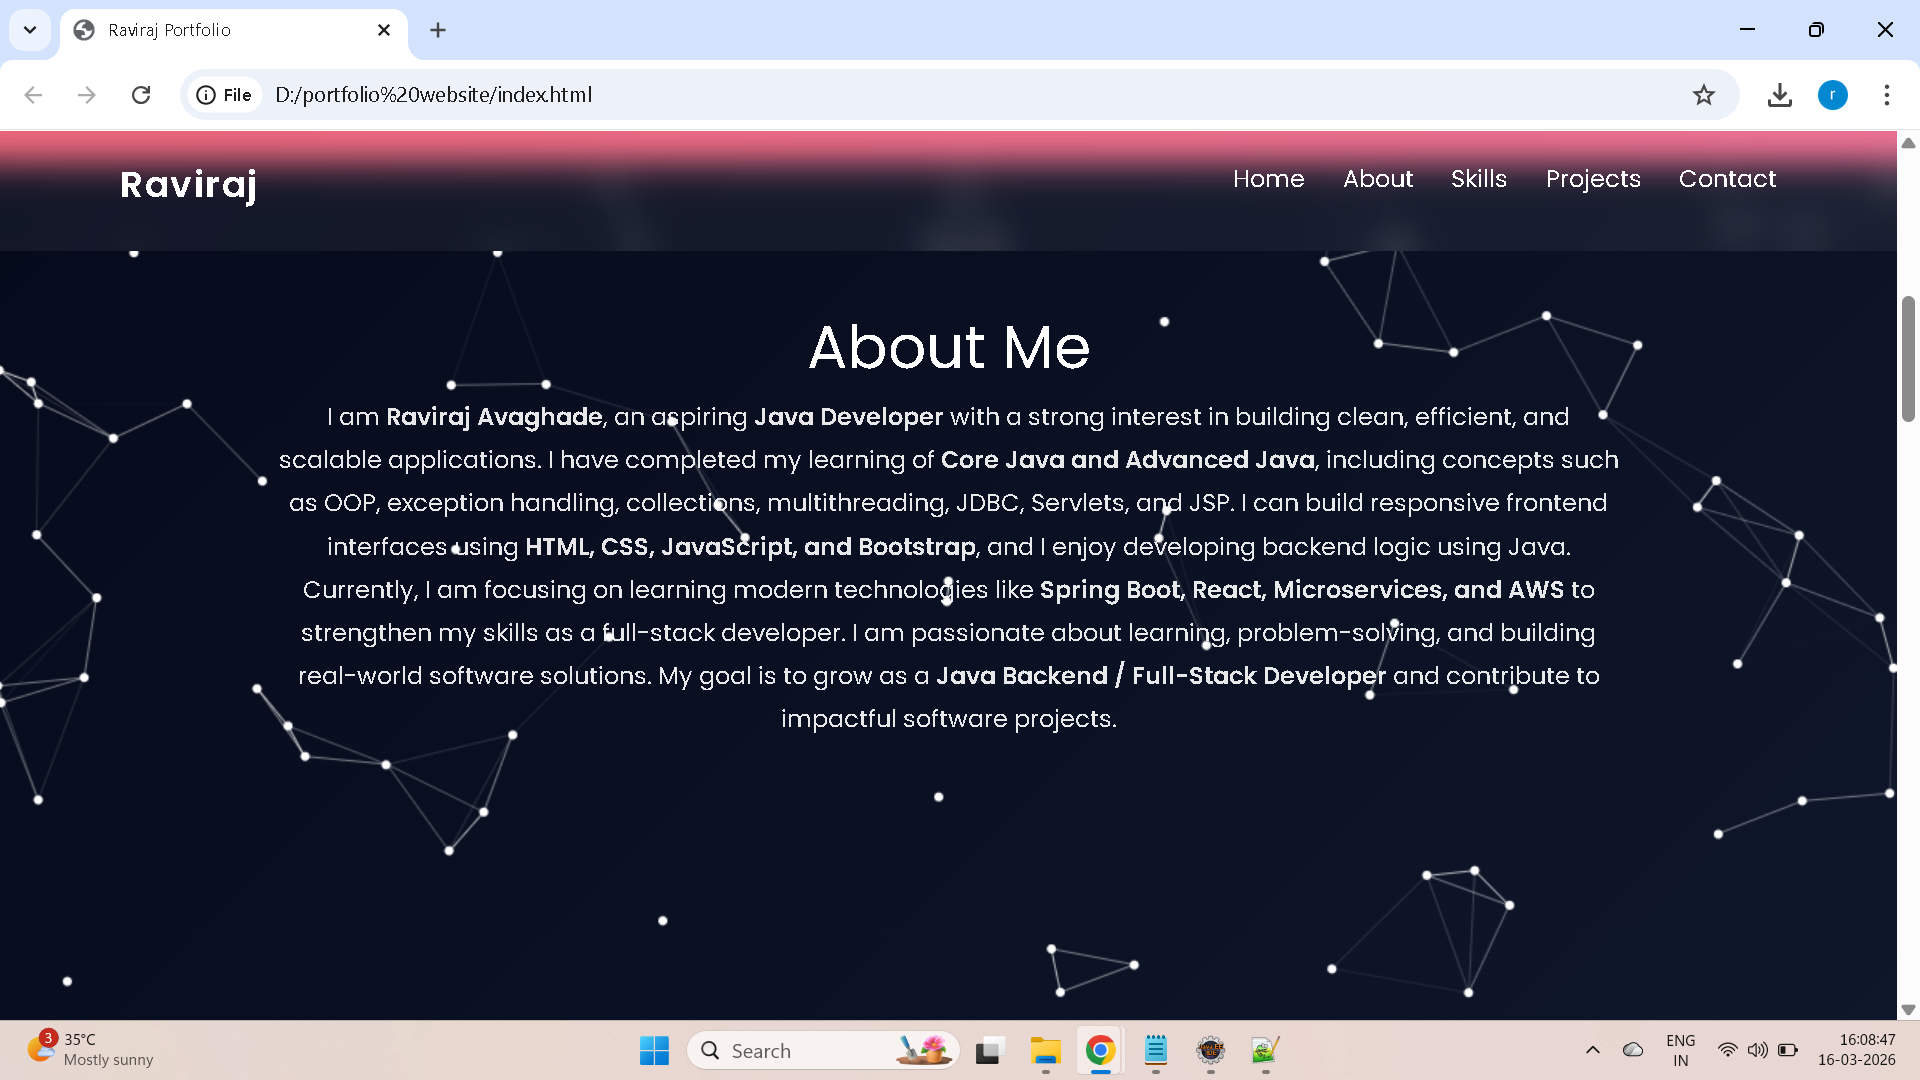Click the page scrollbar down arrow

1907,1010
